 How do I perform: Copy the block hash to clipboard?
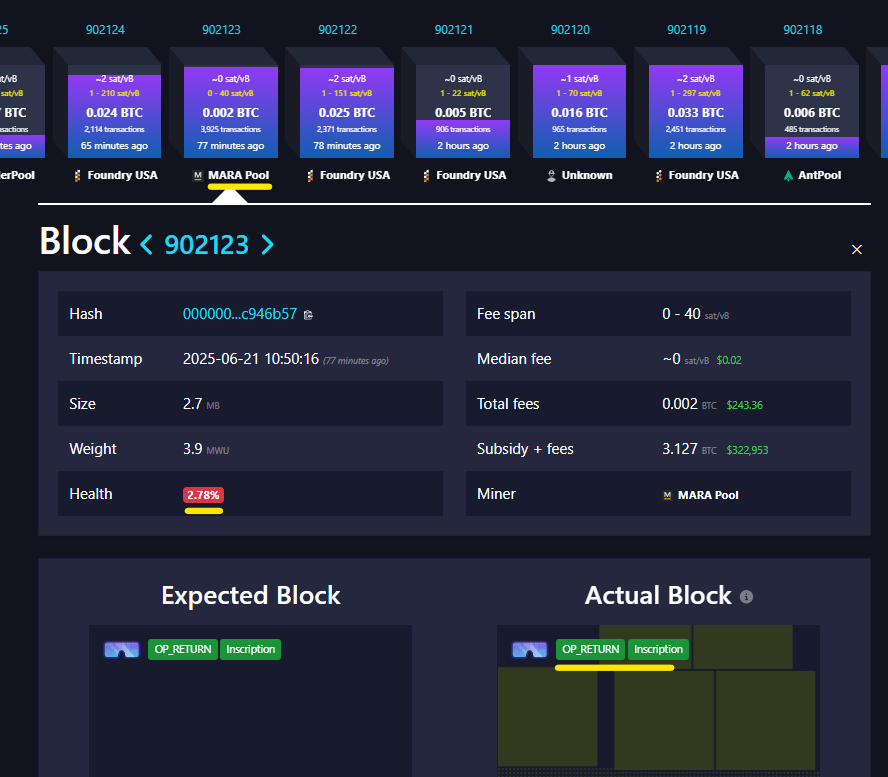[x=308, y=315]
